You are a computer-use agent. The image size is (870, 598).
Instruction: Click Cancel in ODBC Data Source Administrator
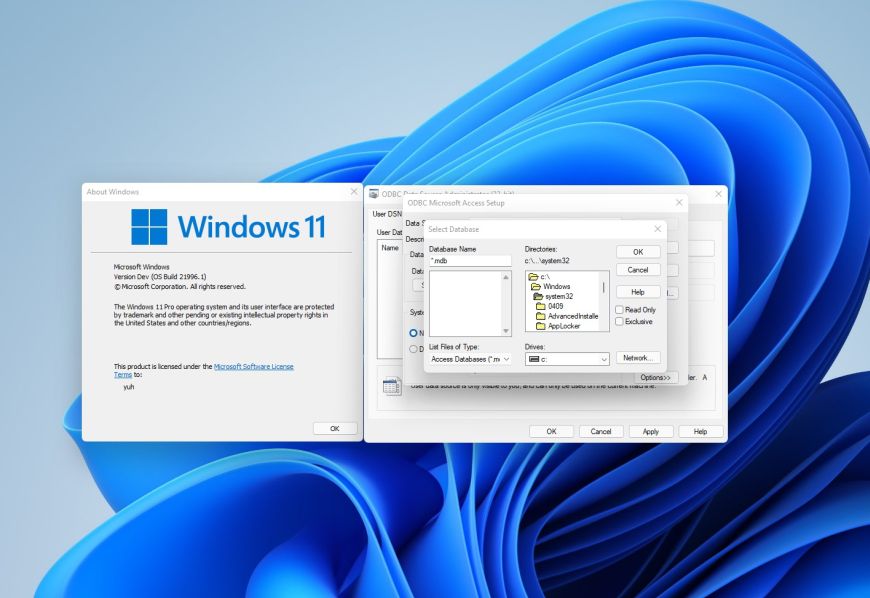tap(601, 431)
